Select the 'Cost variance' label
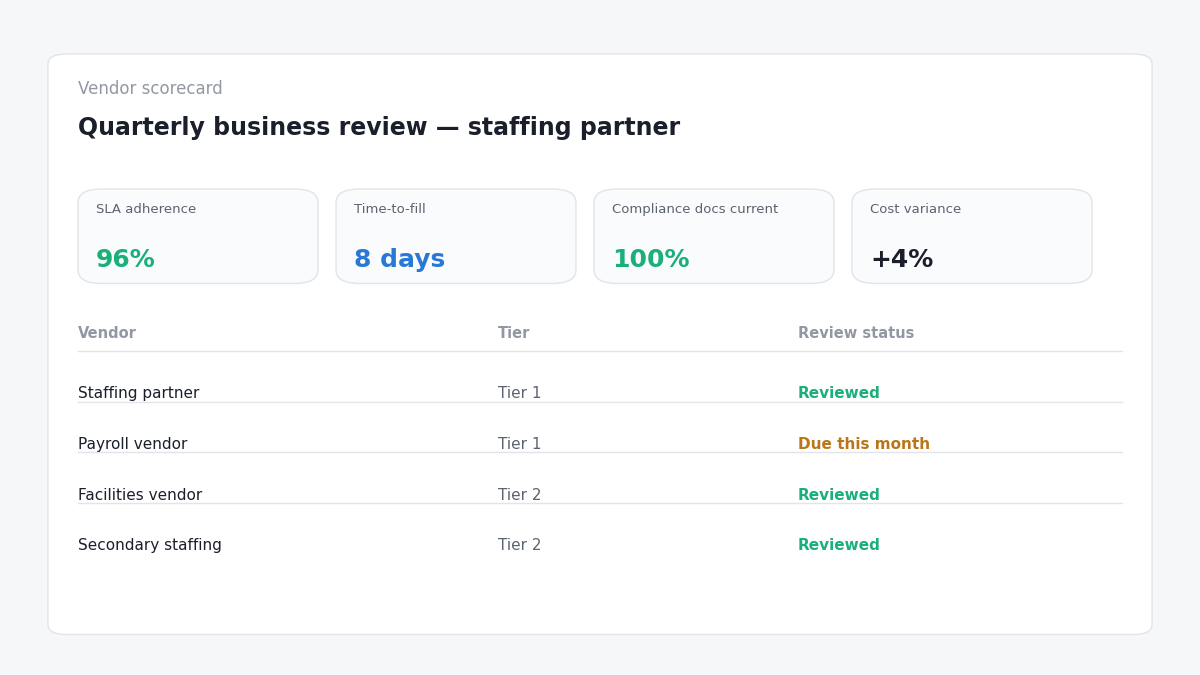The height and width of the screenshot is (675, 1200). tap(915, 209)
